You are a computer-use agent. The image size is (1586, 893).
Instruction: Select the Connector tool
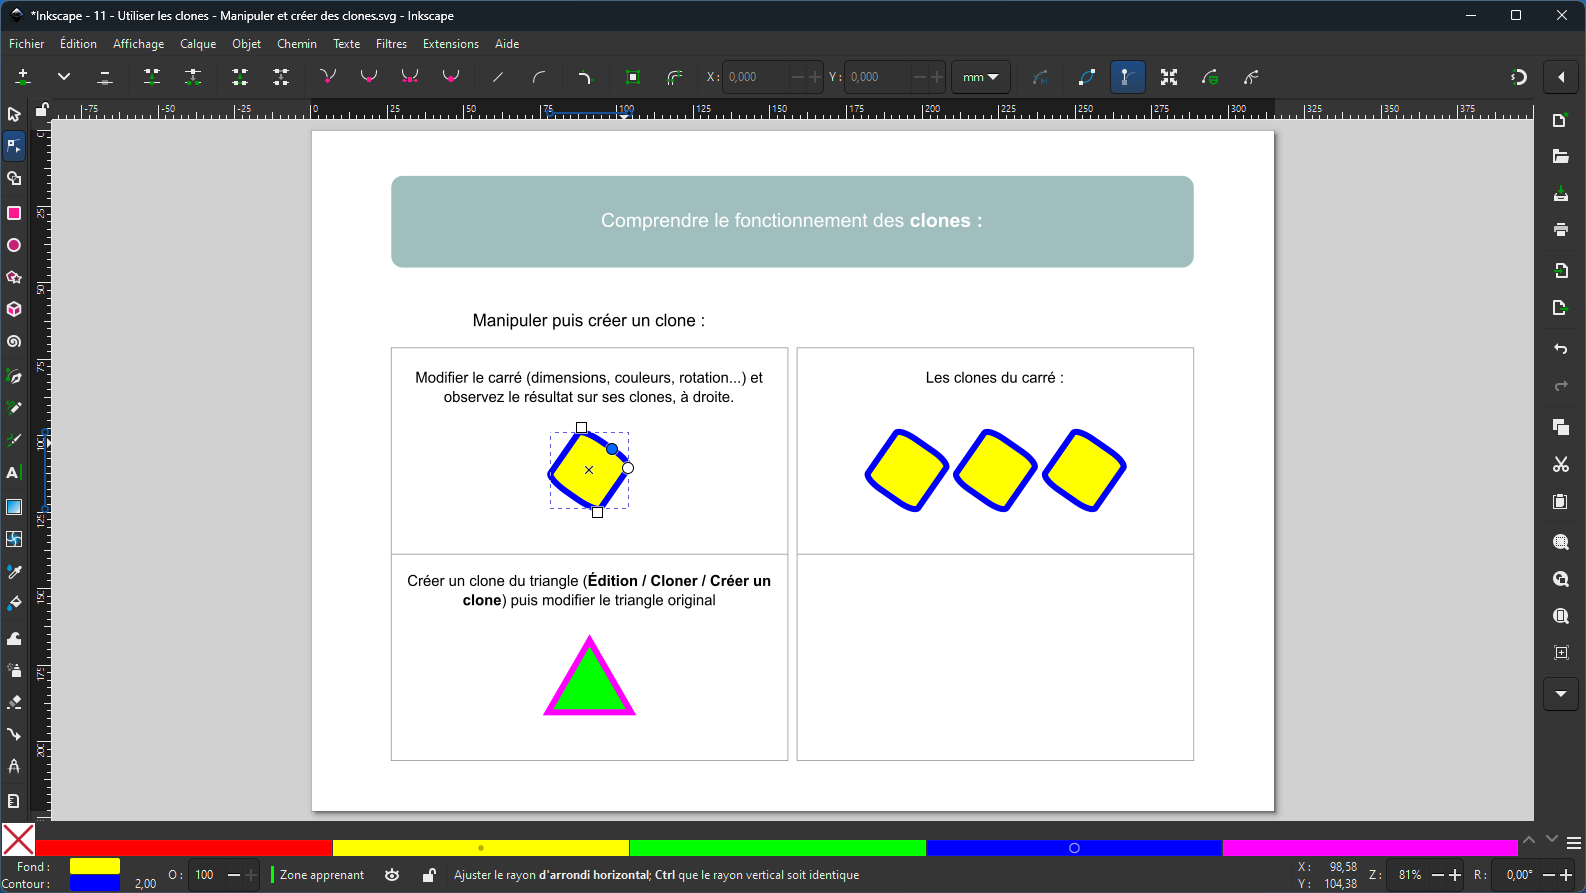coord(14,734)
